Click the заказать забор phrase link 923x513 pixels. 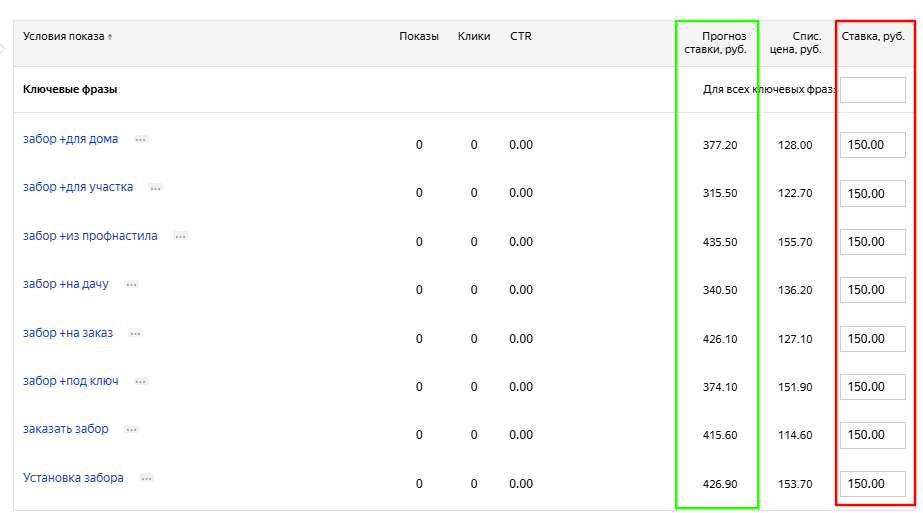click(x=65, y=429)
